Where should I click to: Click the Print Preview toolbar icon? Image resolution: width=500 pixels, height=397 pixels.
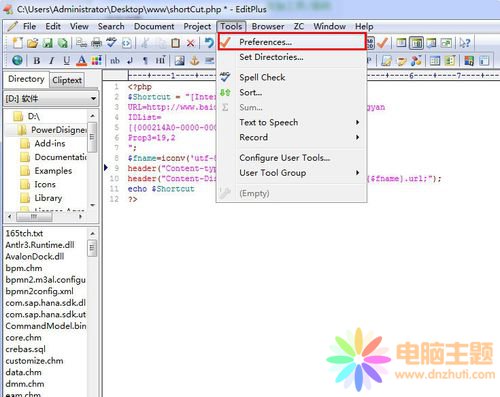click(81, 43)
